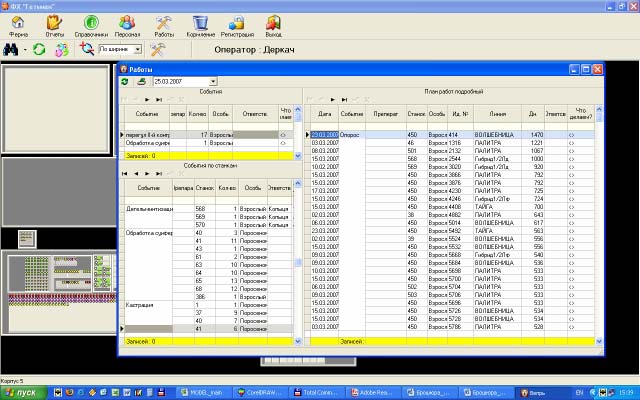Click the Дата column header in plan grid
This screenshot has width=640, height=400.
(324, 114)
